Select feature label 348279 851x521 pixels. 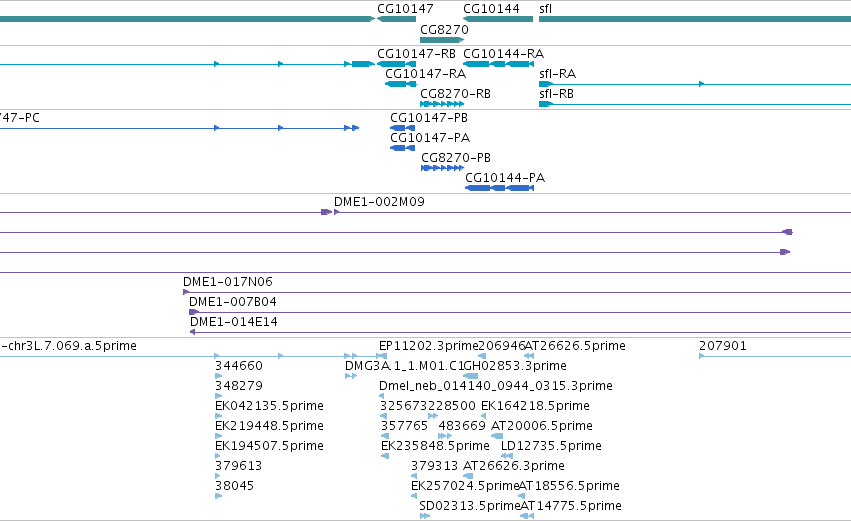point(239,386)
